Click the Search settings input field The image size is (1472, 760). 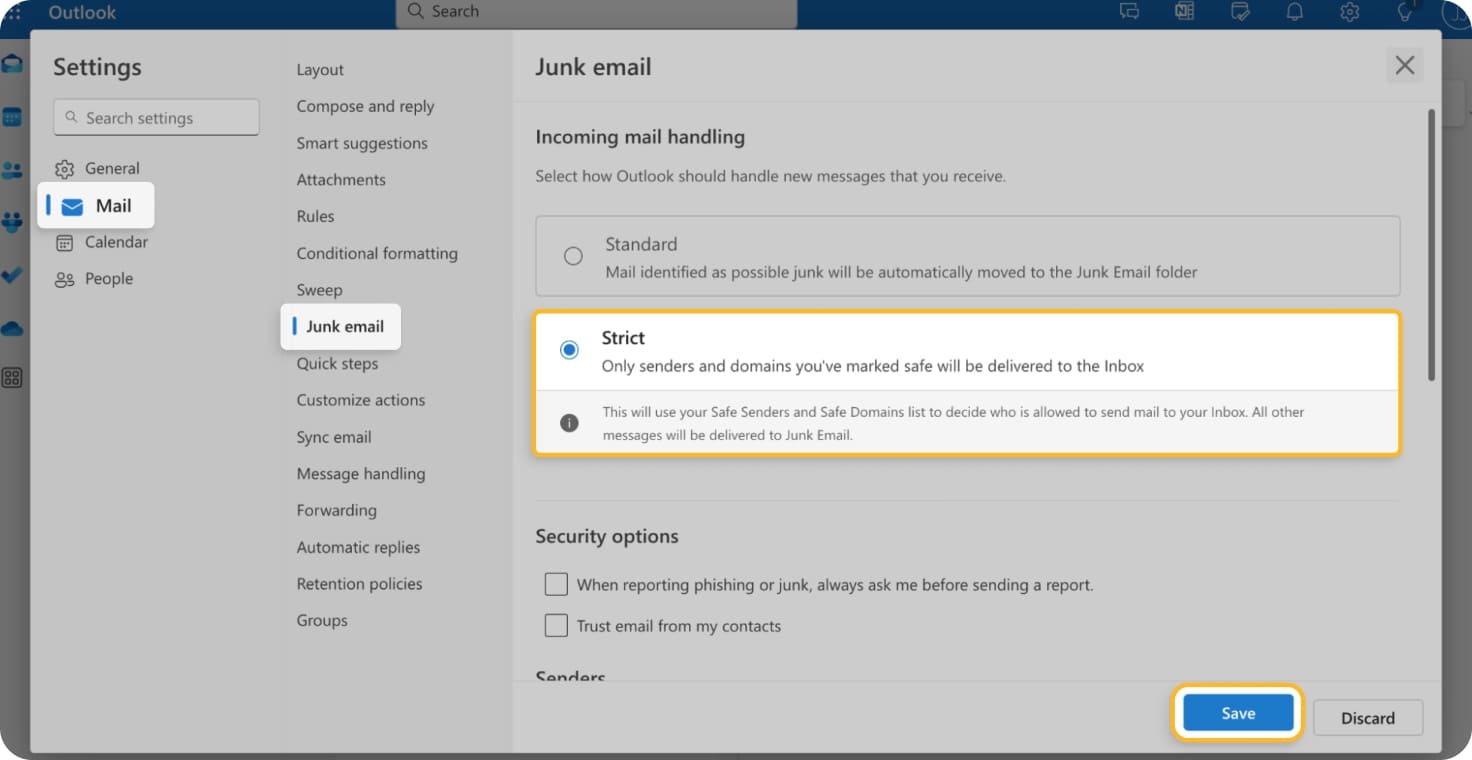[x=156, y=116]
